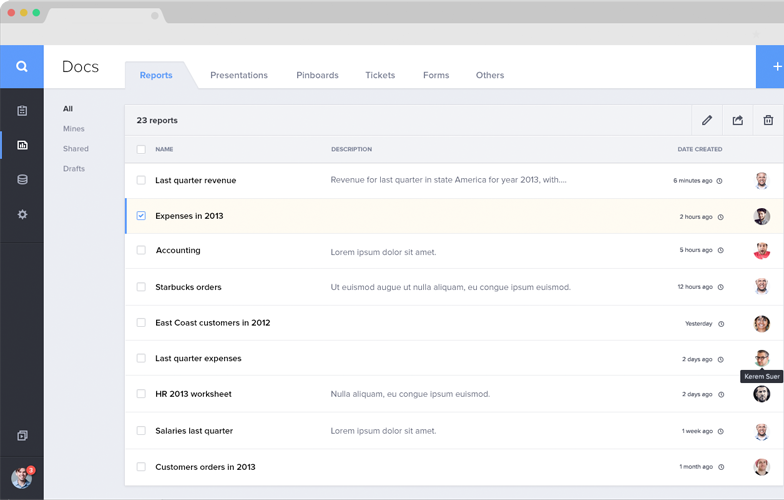This screenshot has width=784, height=500.
Task: Open the HR 2013 worksheet report
Action: coord(193,394)
